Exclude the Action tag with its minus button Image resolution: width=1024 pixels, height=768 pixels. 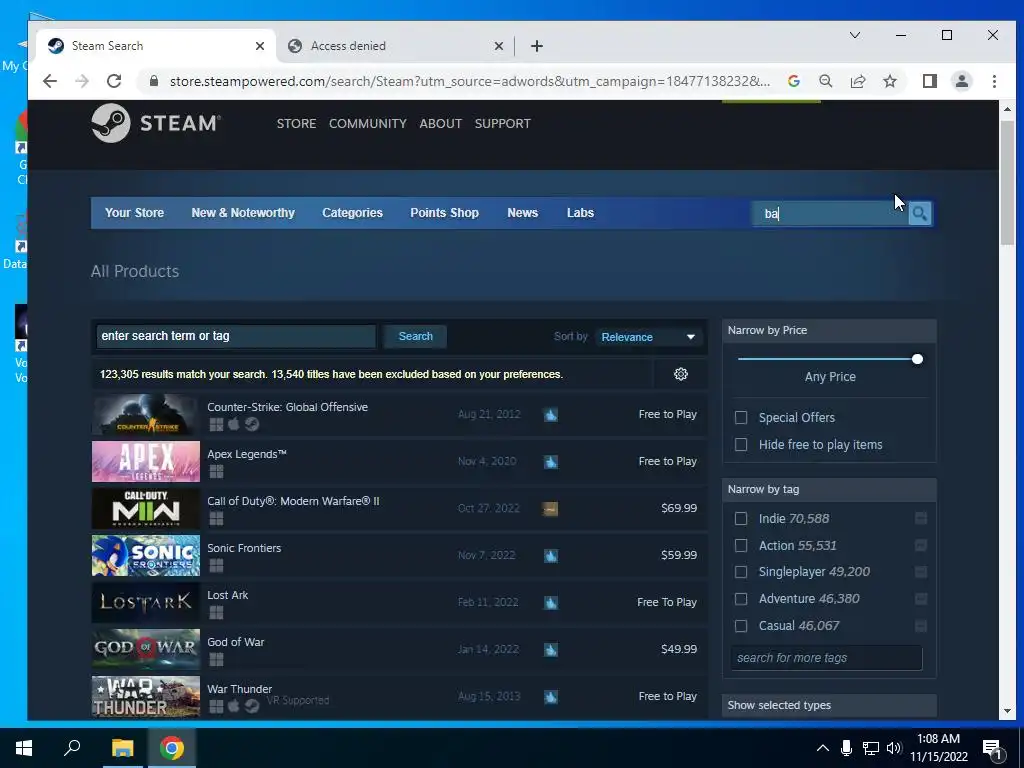(x=921, y=545)
